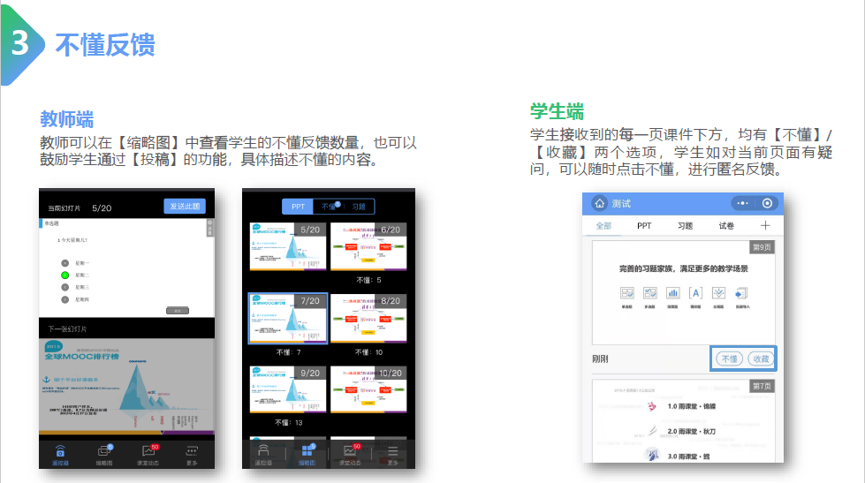Tap the letter A fill-in icon on page 9

coord(696,293)
